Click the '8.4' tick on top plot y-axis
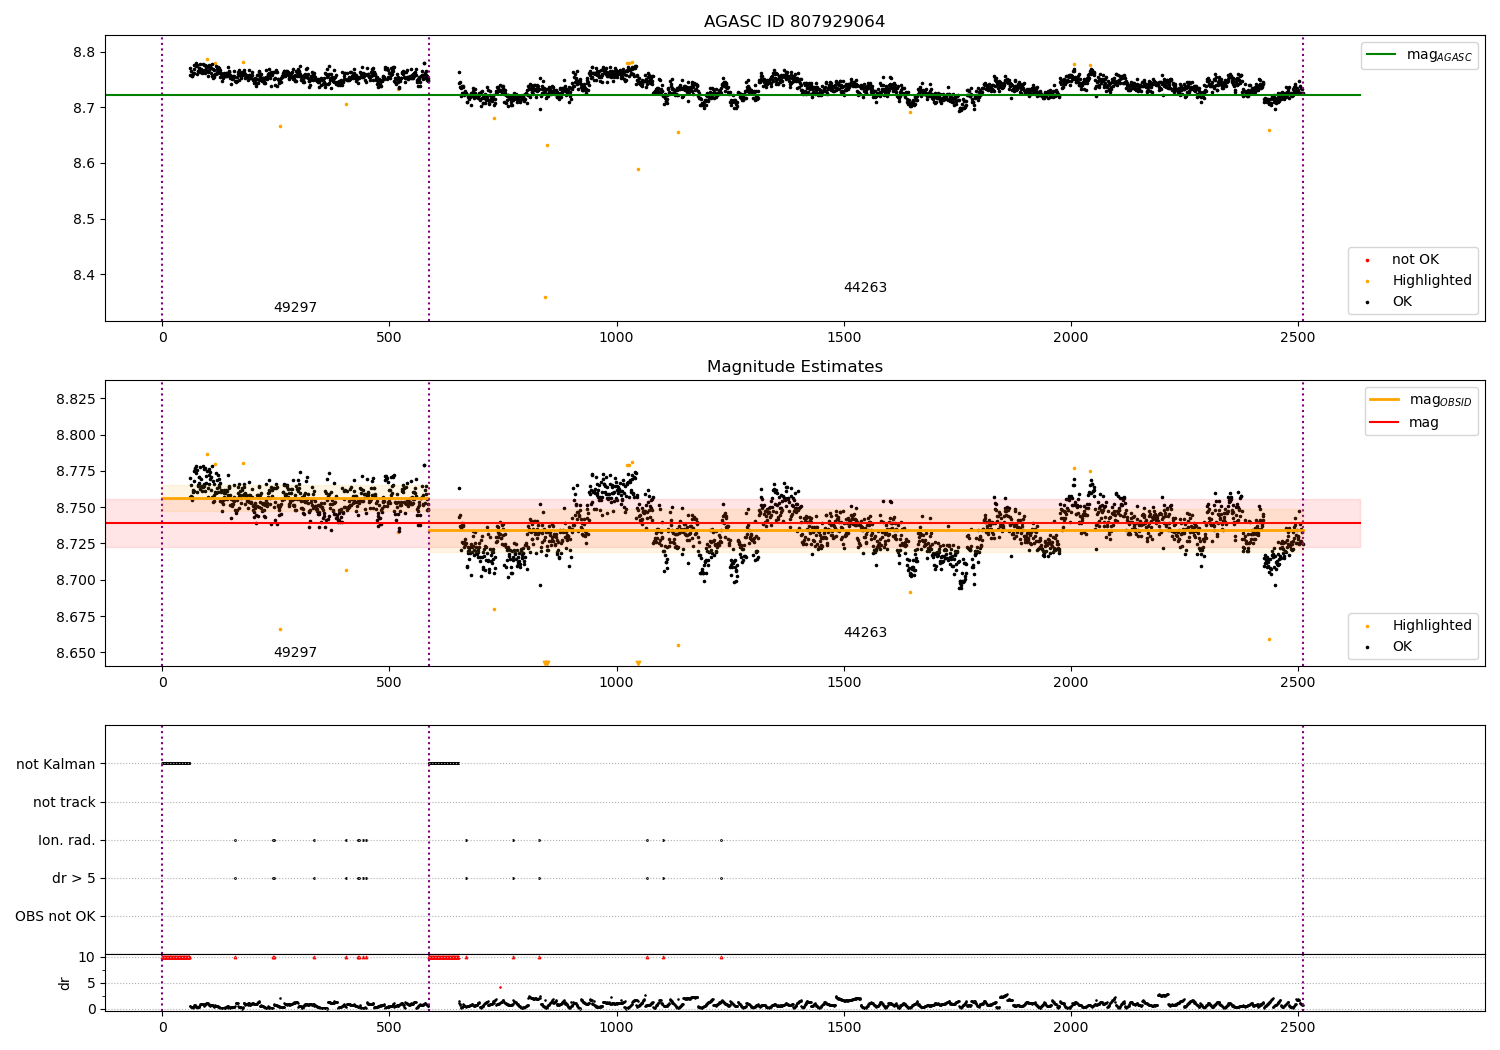Image resolution: width=1500 pixels, height=1050 pixels. [84, 275]
